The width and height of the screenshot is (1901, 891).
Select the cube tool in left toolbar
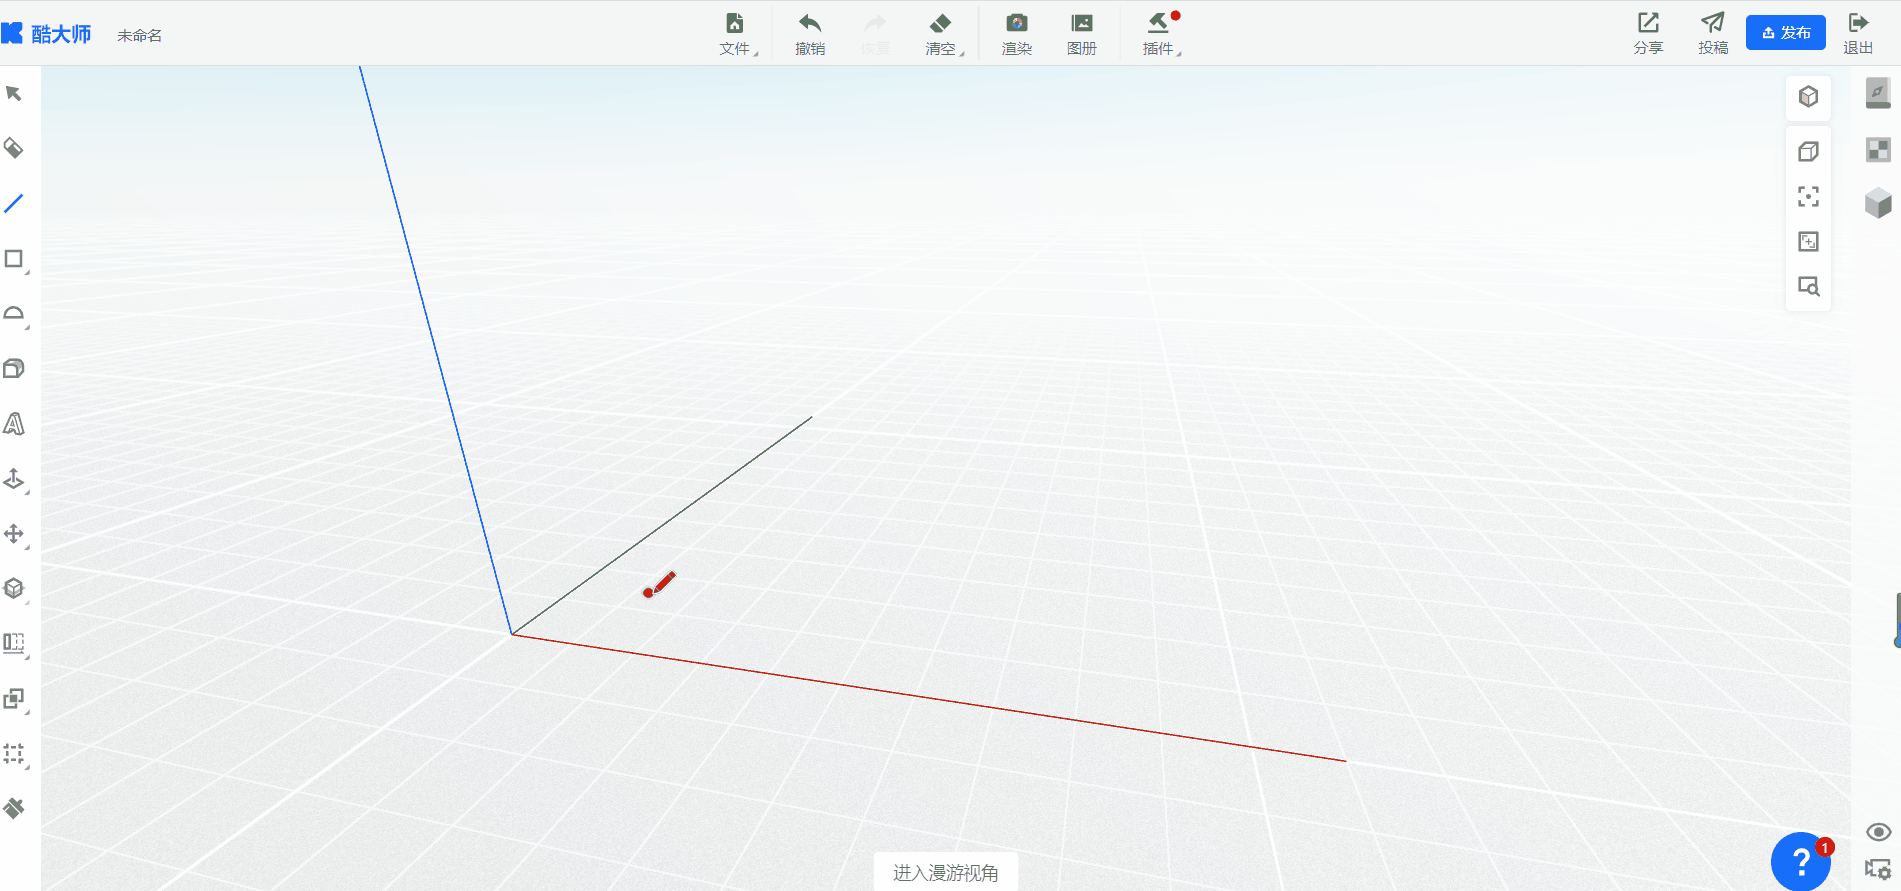[14, 589]
